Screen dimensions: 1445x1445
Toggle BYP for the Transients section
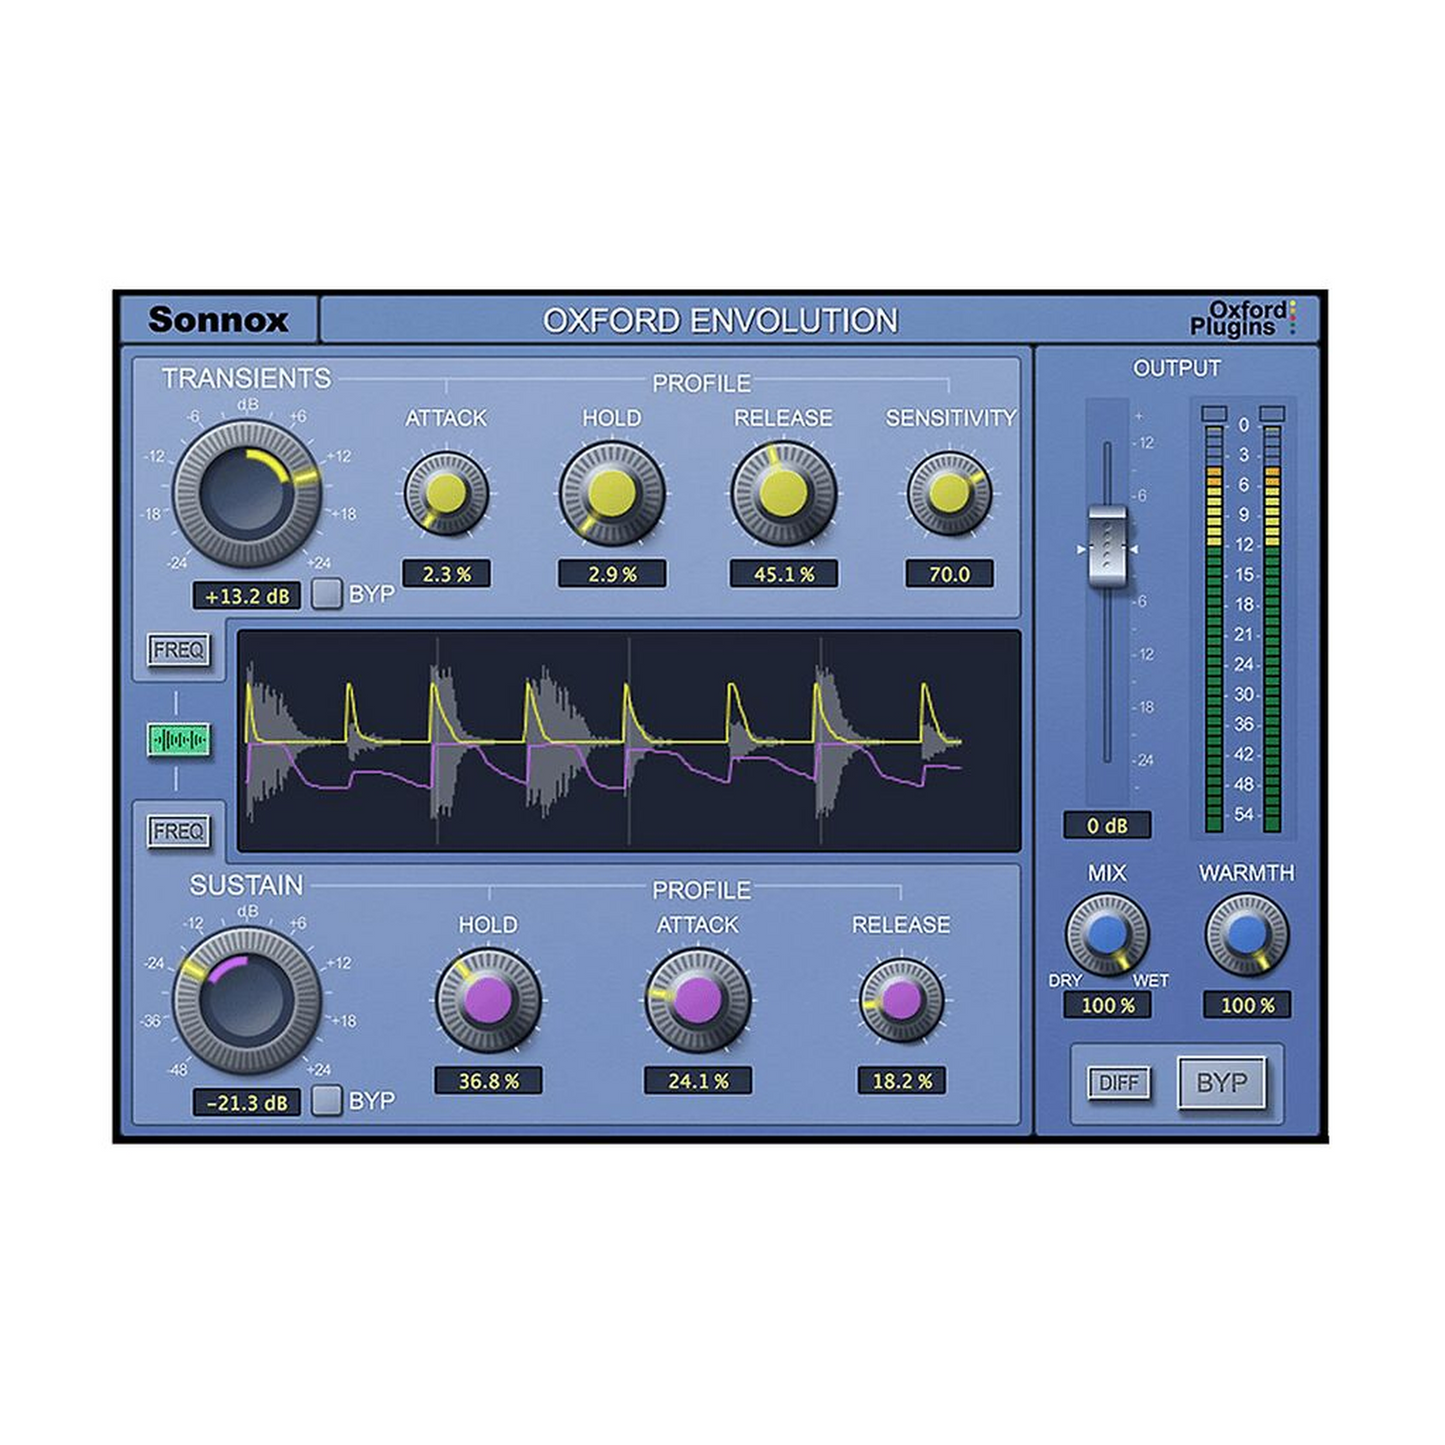tap(324, 594)
